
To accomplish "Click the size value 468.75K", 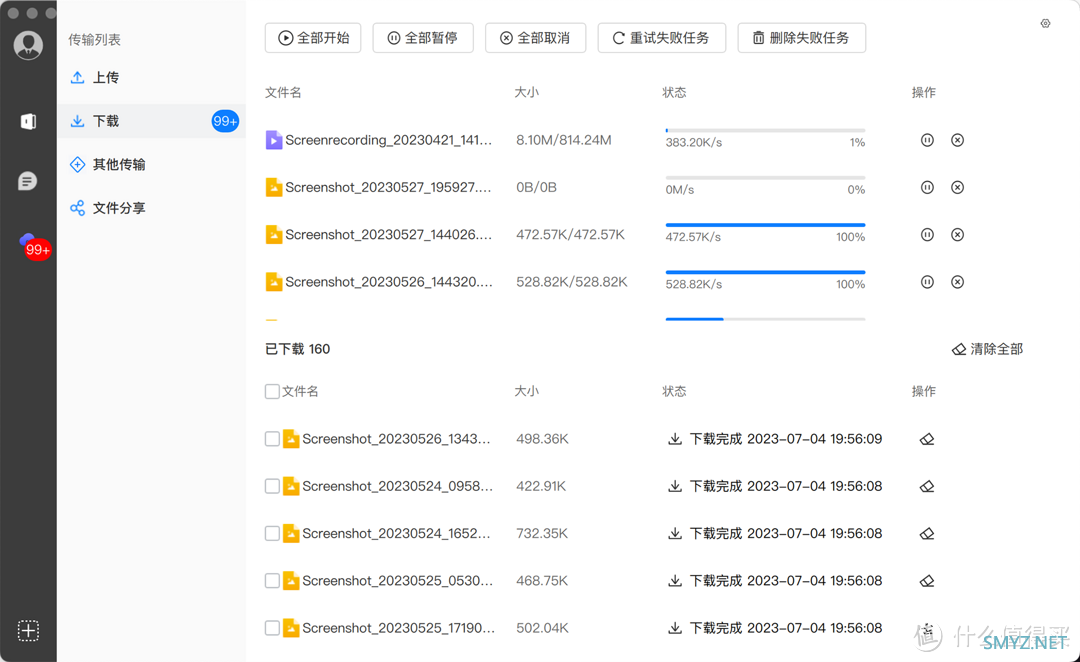I will tap(542, 581).
